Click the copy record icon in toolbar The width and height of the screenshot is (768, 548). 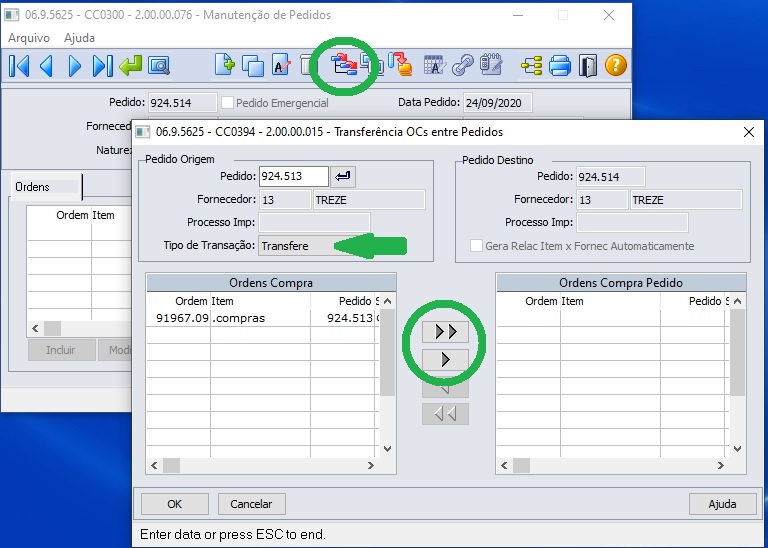253,65
